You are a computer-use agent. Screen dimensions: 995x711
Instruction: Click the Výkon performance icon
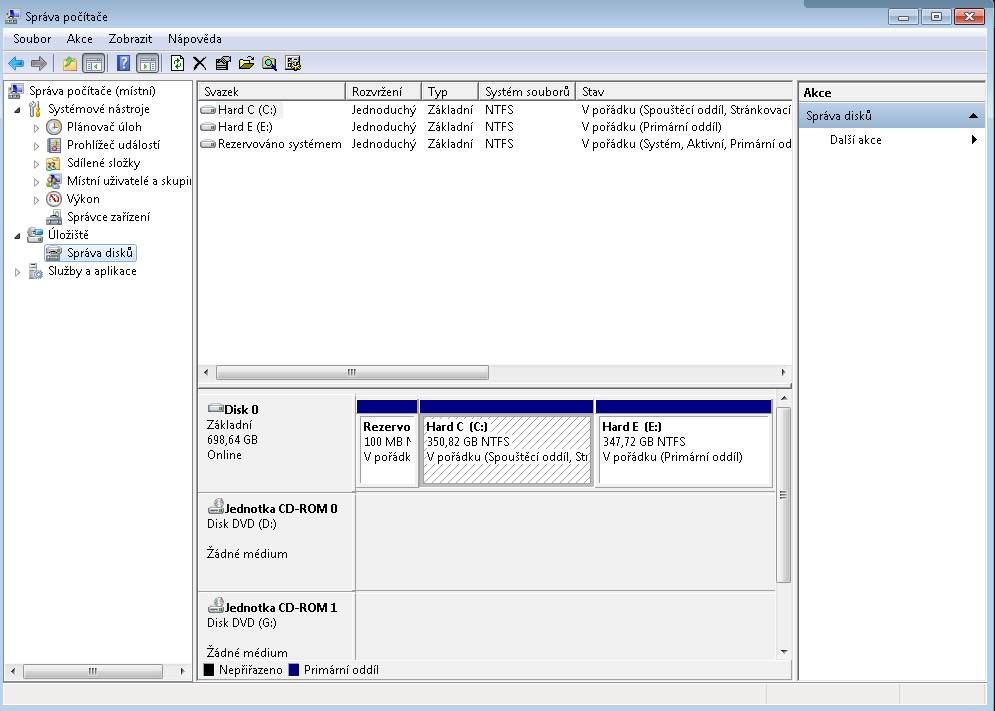tap(54, 199)
